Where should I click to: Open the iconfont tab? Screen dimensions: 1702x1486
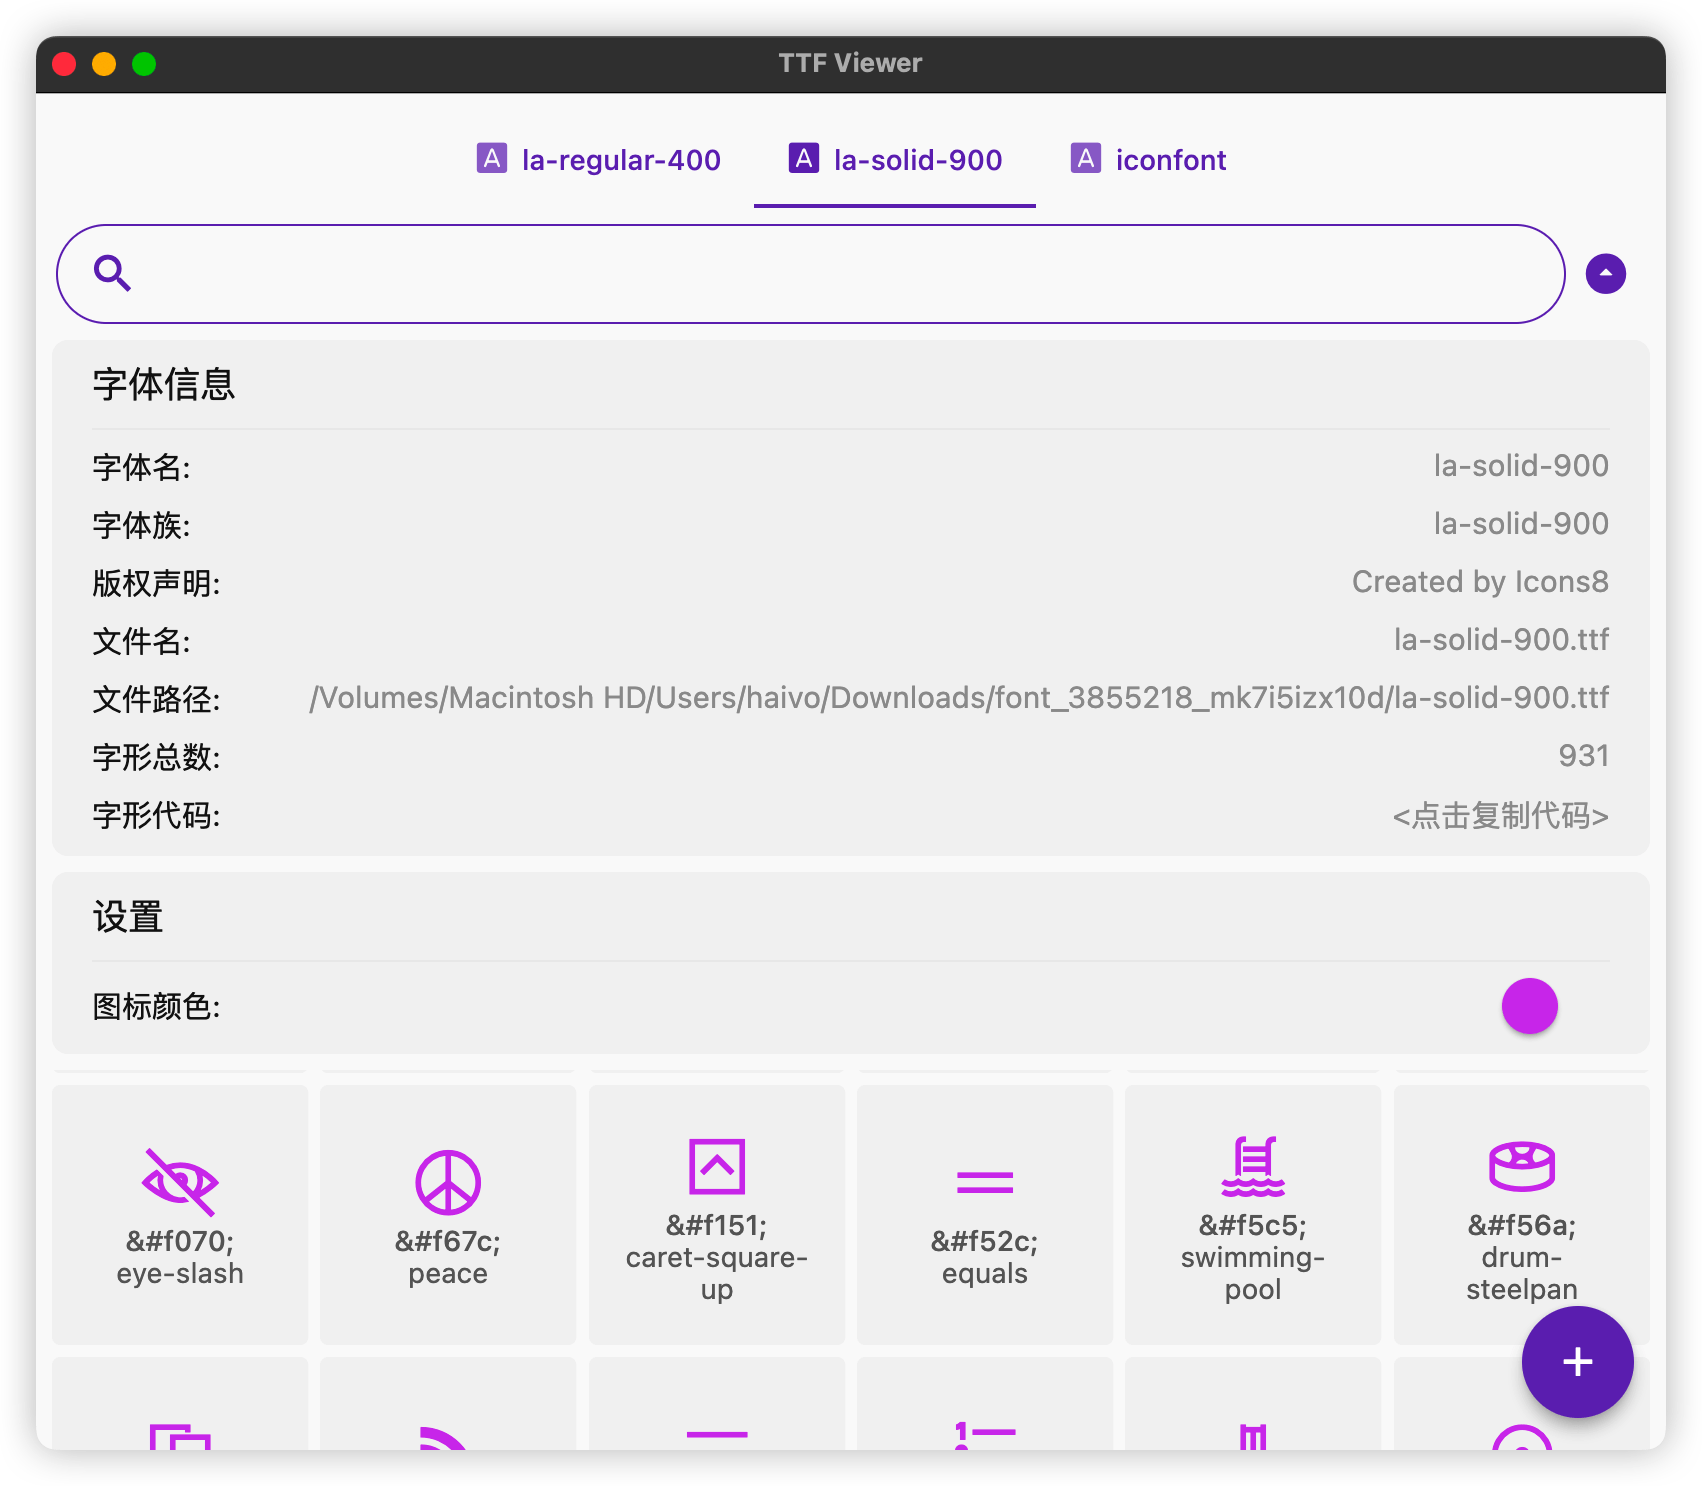click(1148, 160)
